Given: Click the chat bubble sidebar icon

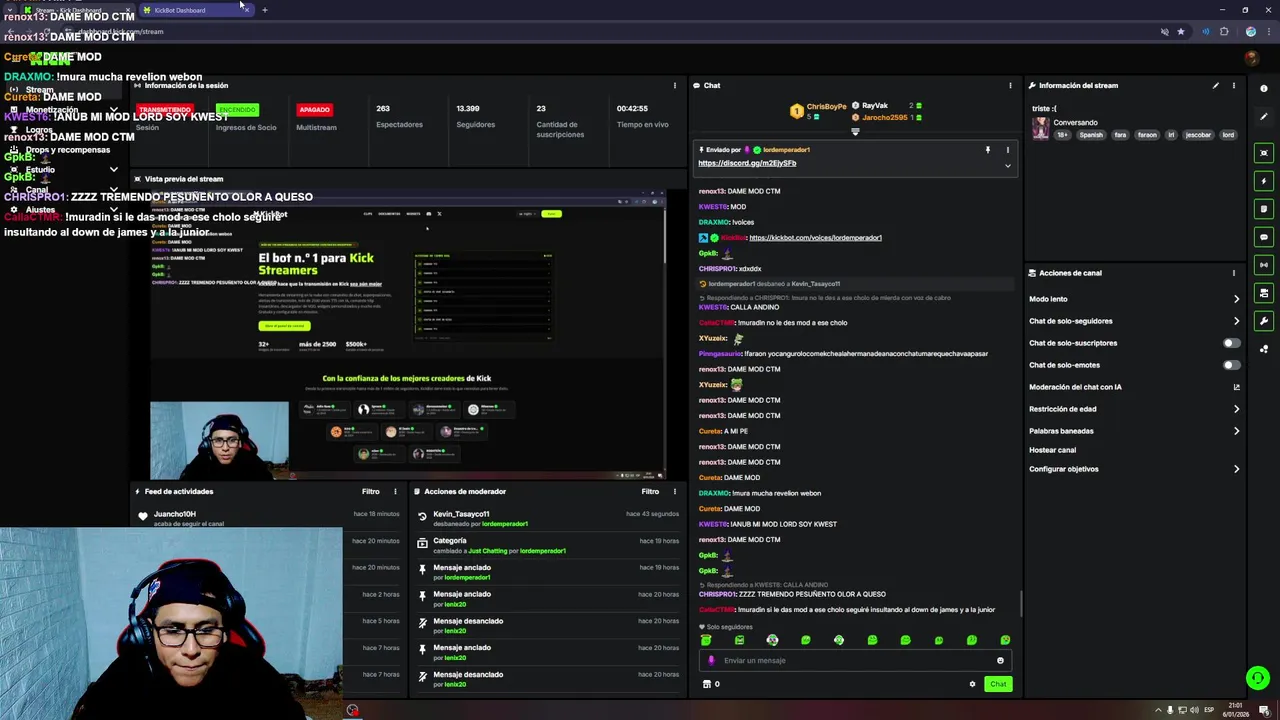Looking at the screenshot, I should [x=1264, y=237].
